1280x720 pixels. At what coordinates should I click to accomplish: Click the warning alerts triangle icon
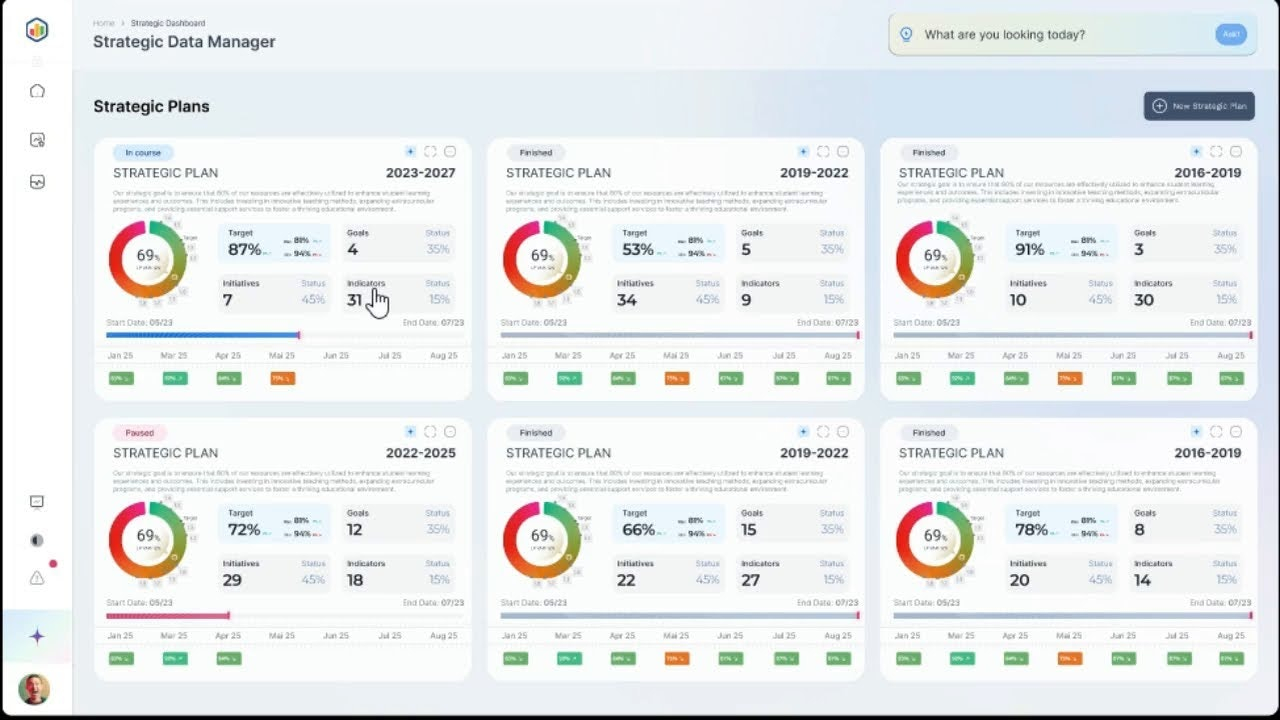pos(37,578)
